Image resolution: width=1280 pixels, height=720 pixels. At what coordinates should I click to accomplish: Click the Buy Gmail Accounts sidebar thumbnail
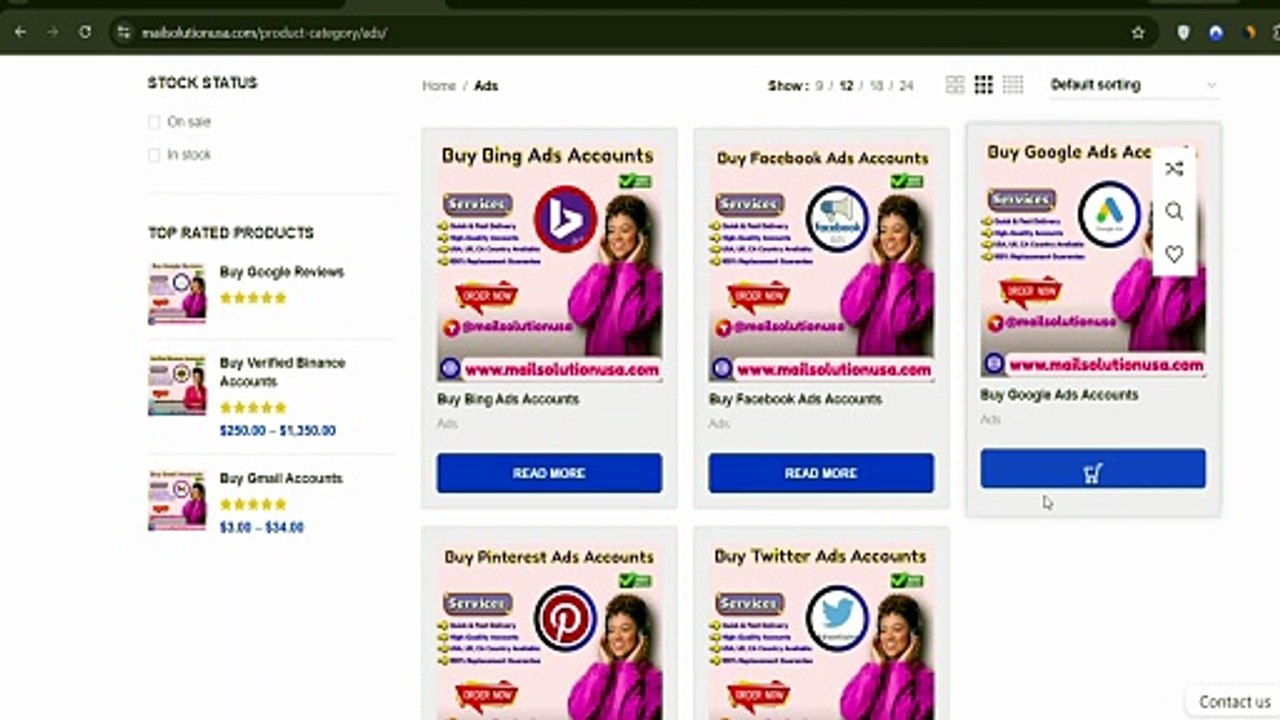(177, 500)
